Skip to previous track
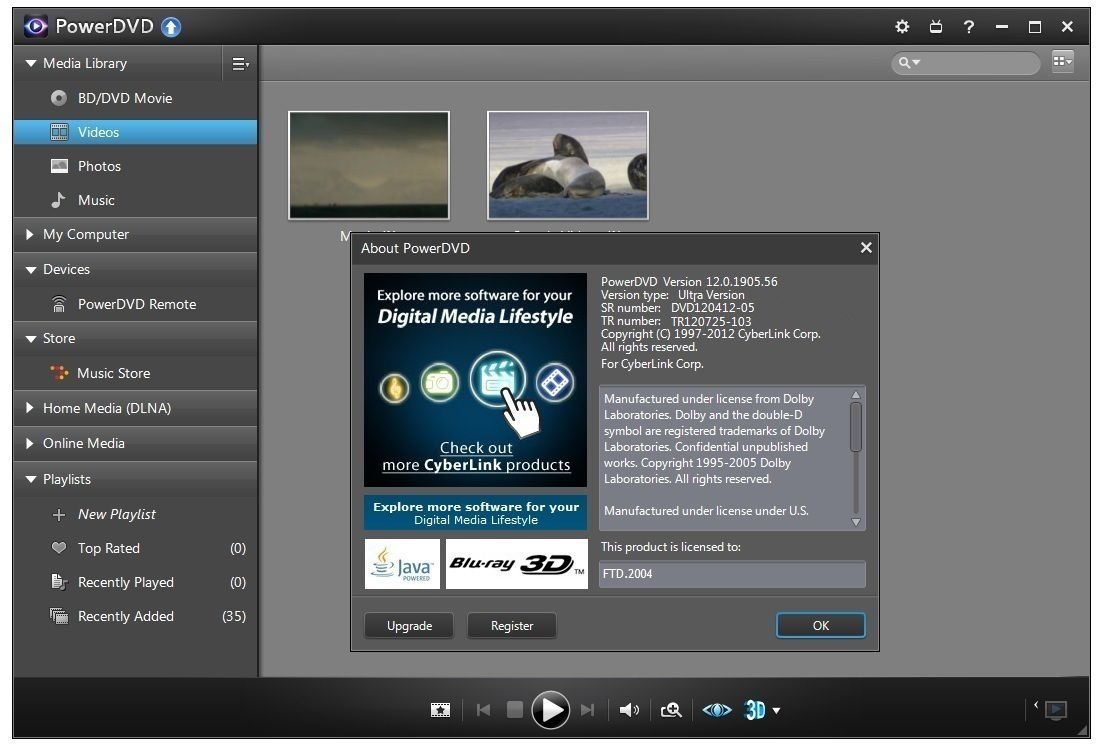This screenshot has height=751, width=1100. coord(483,710)
